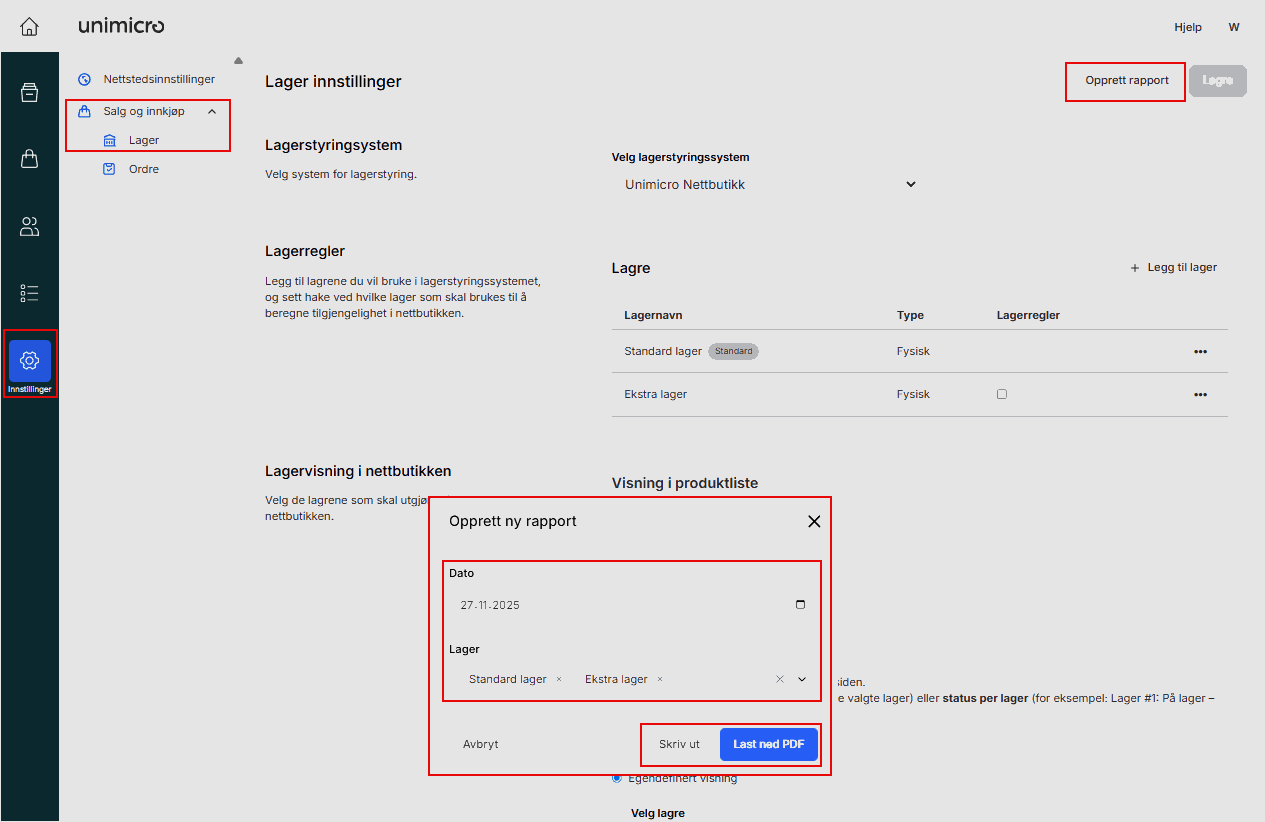
Task: Remove Standard lager with its small x
Action: point(558,679)
